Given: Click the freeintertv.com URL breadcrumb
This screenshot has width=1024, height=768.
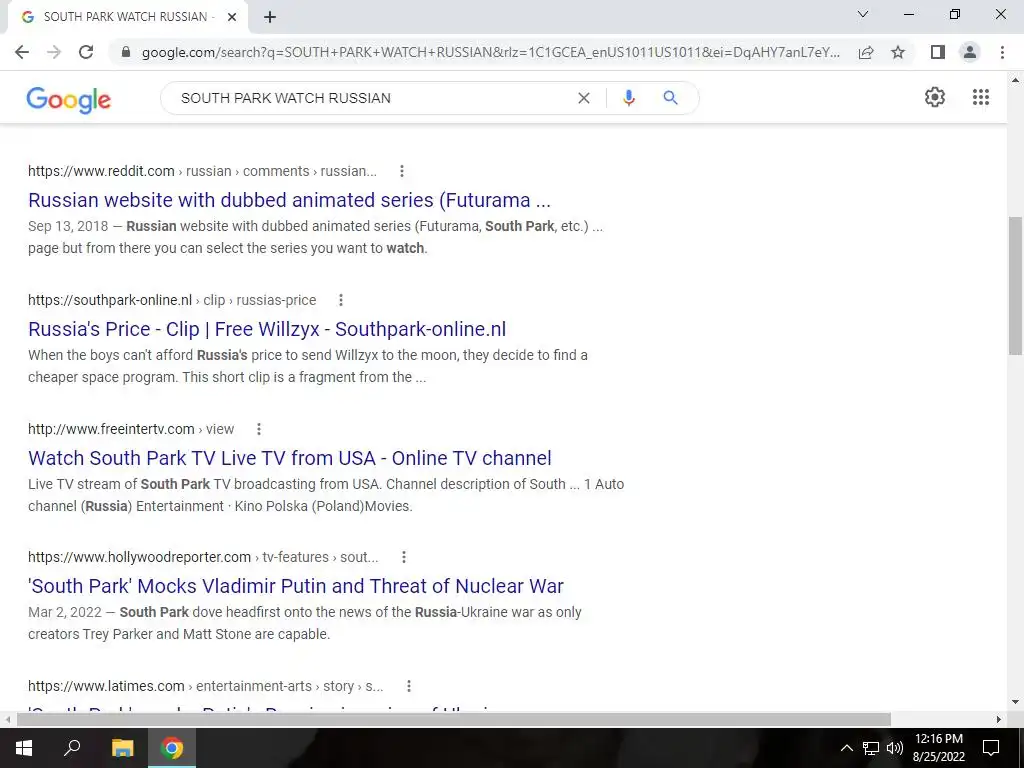Looking at the screenshot, I should [x=131, y=429].
